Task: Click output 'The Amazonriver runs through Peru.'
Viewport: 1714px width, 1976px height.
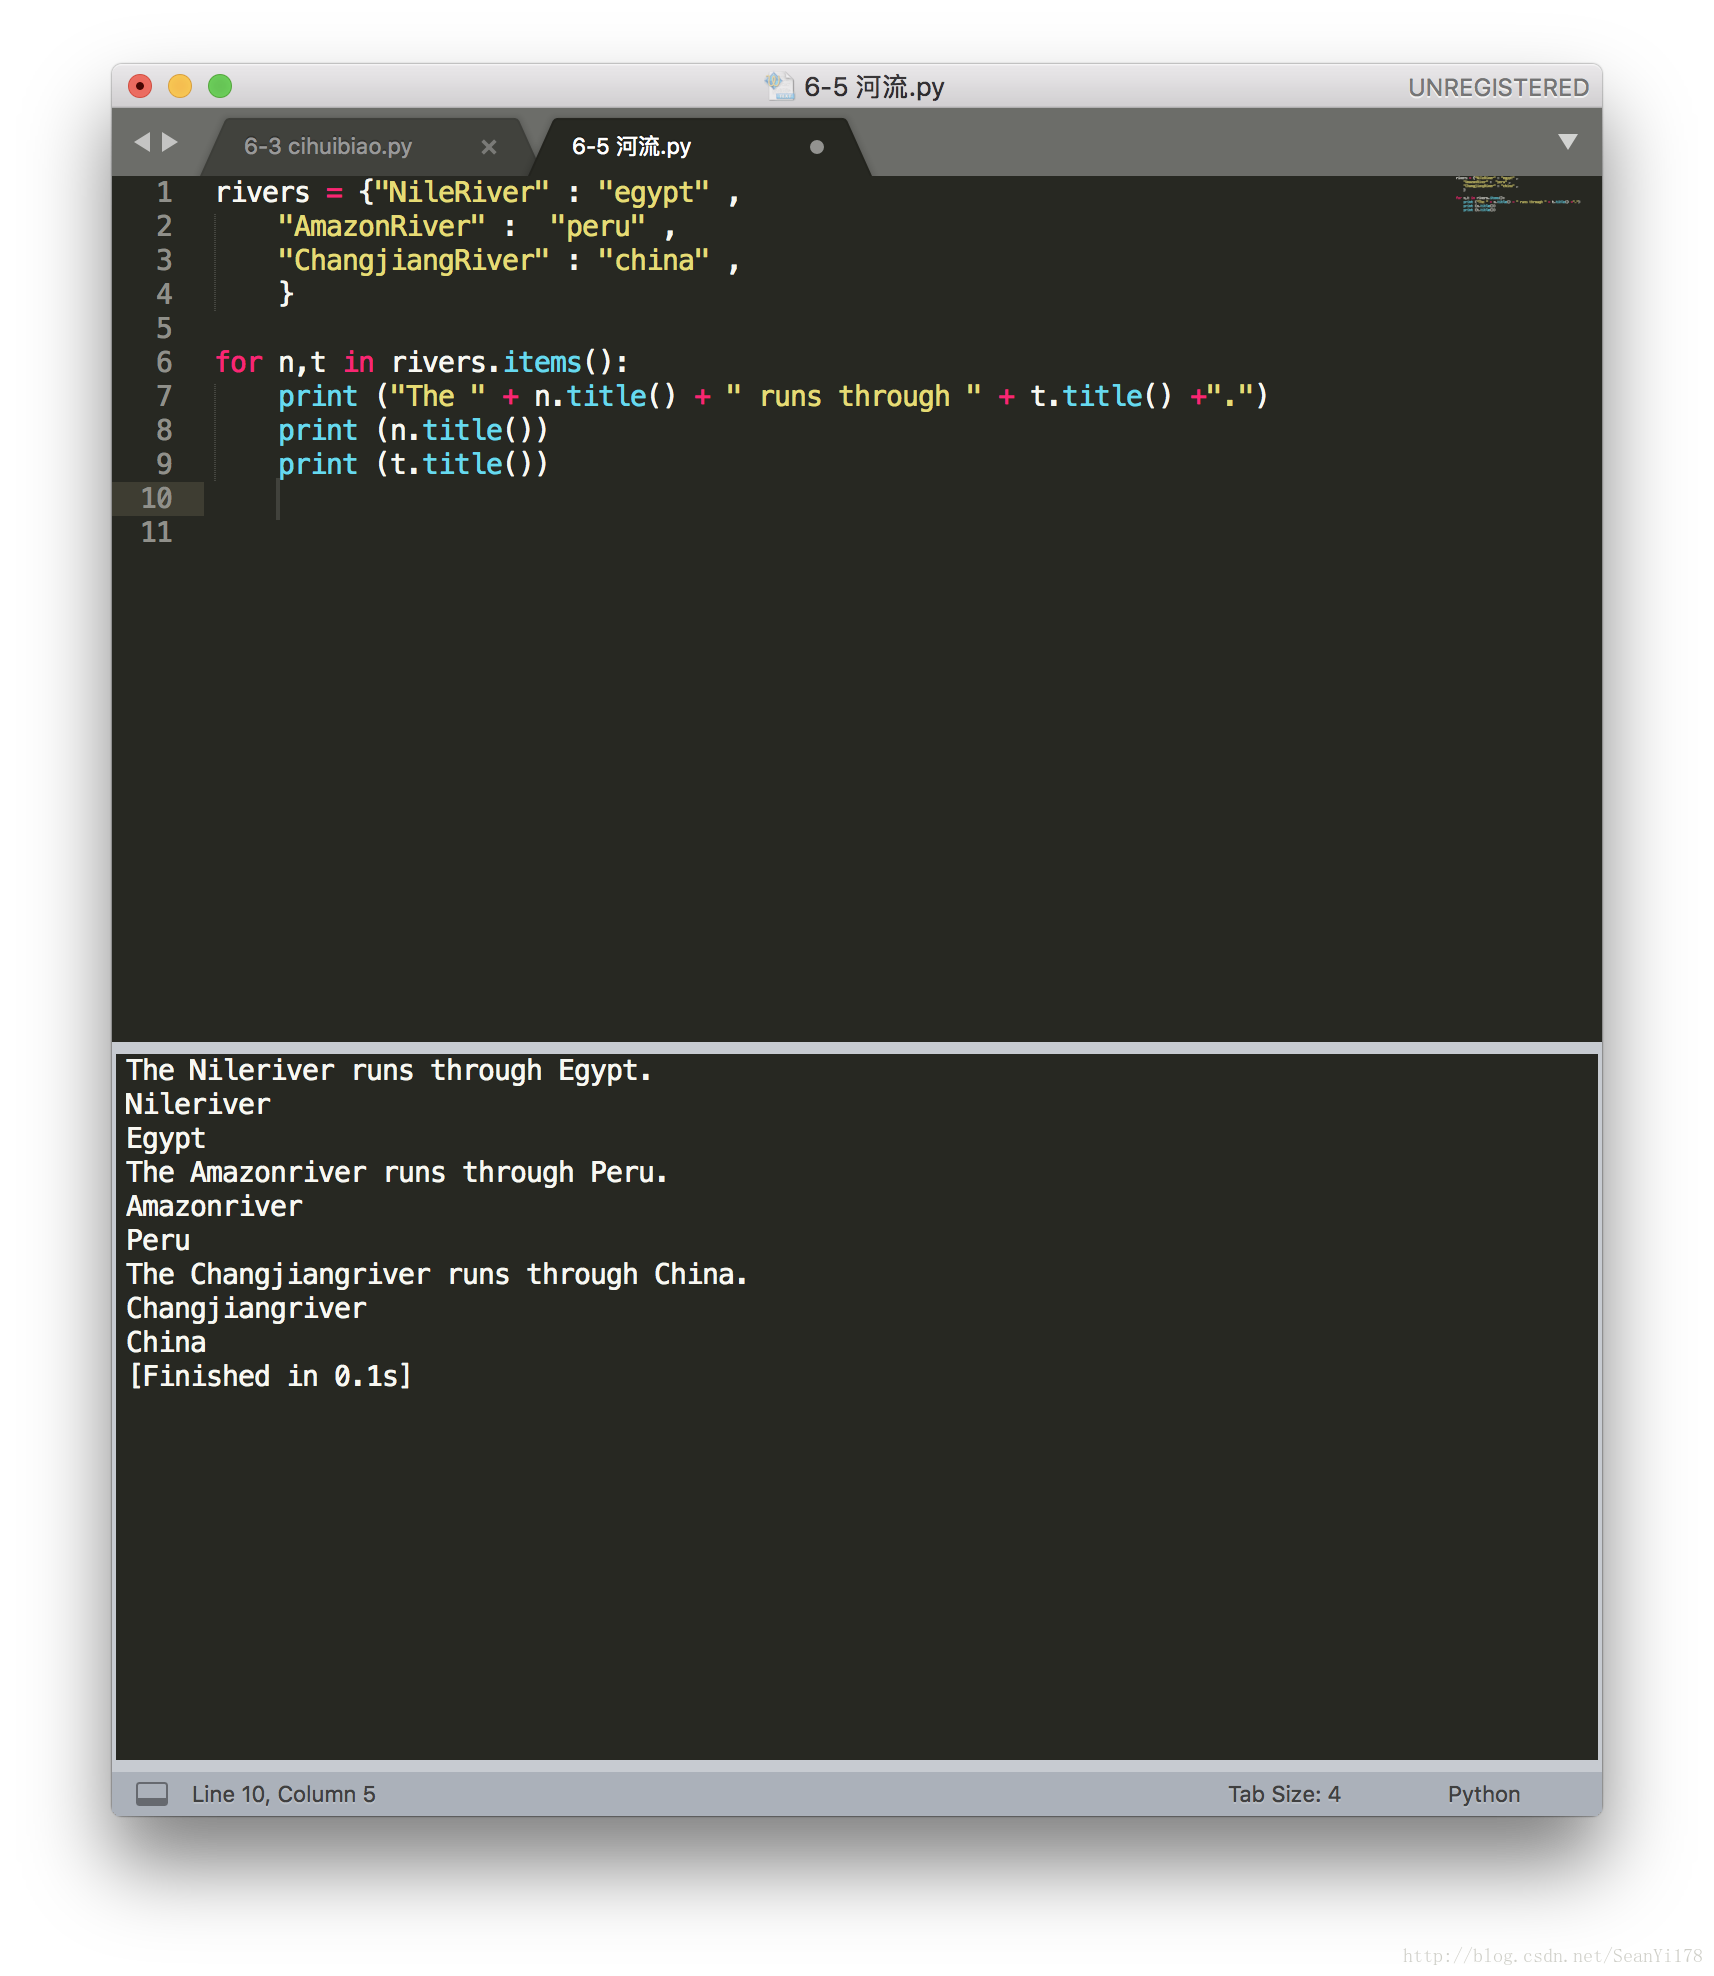Action: (397, 1173)
